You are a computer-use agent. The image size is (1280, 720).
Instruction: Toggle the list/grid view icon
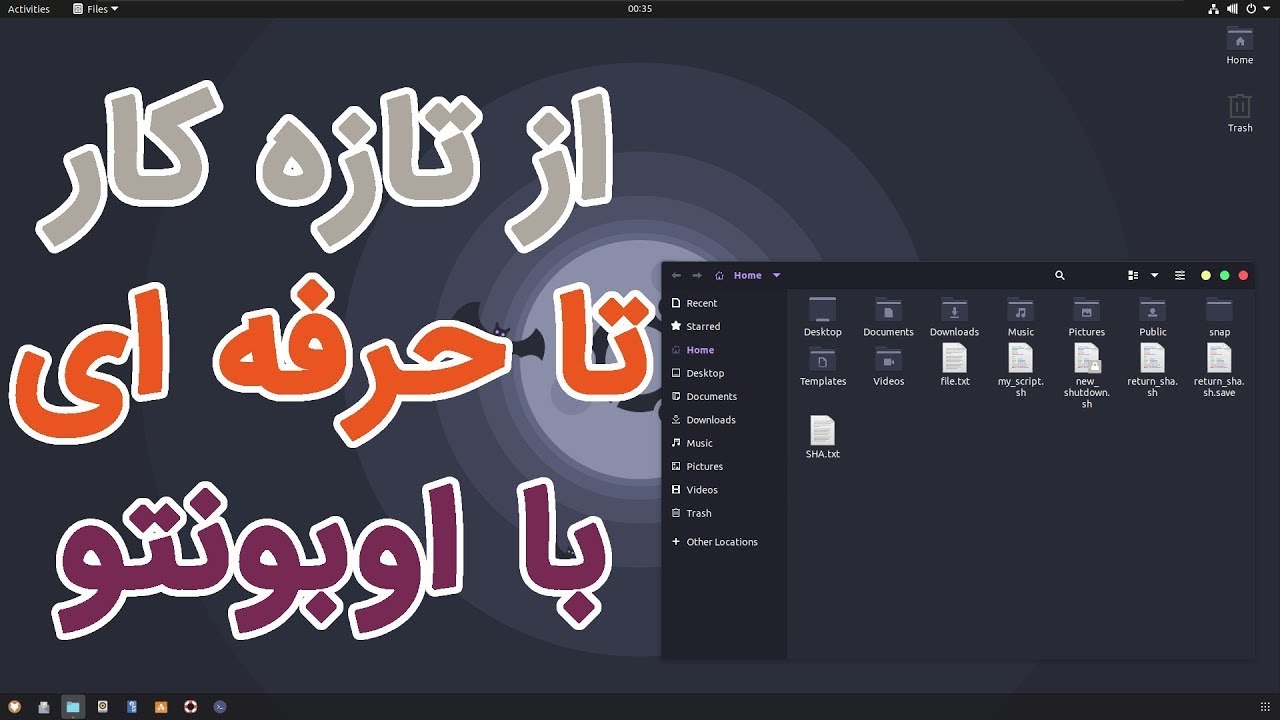tap(1133, 275)
